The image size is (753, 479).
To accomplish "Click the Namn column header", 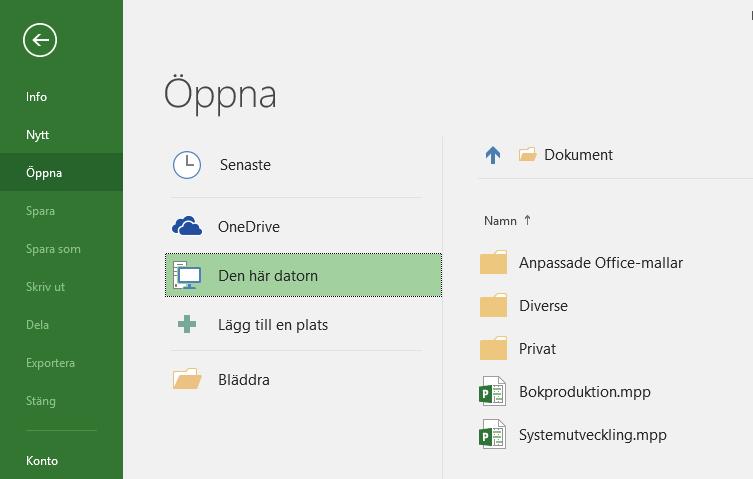I will click(500, 221).
